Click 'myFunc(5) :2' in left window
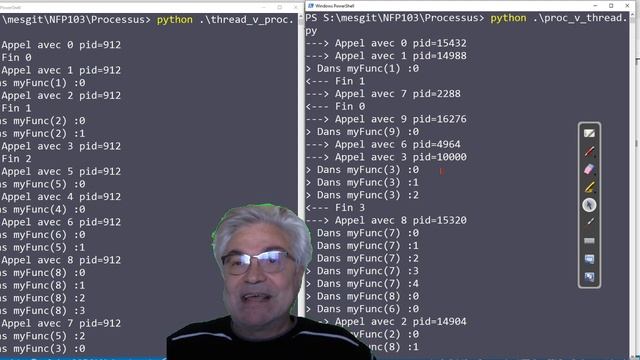Image resolution: width=640 pixels, height=360 pixels. click(x=49, y=336)
